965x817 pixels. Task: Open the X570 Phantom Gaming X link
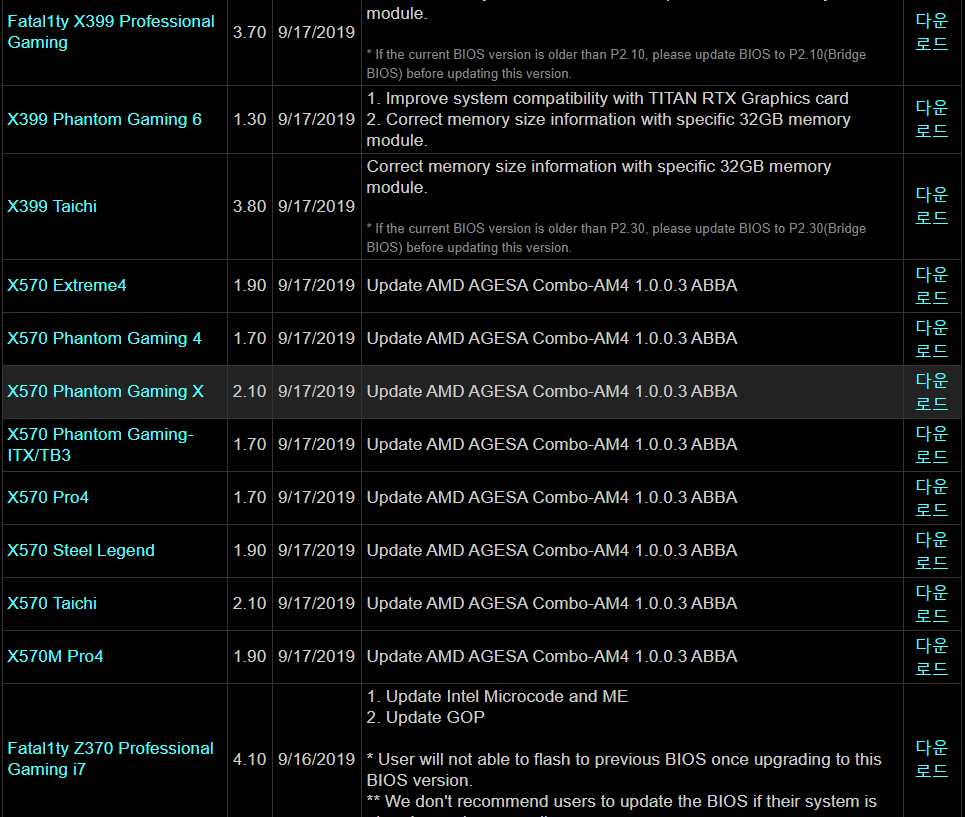[105, 391]
